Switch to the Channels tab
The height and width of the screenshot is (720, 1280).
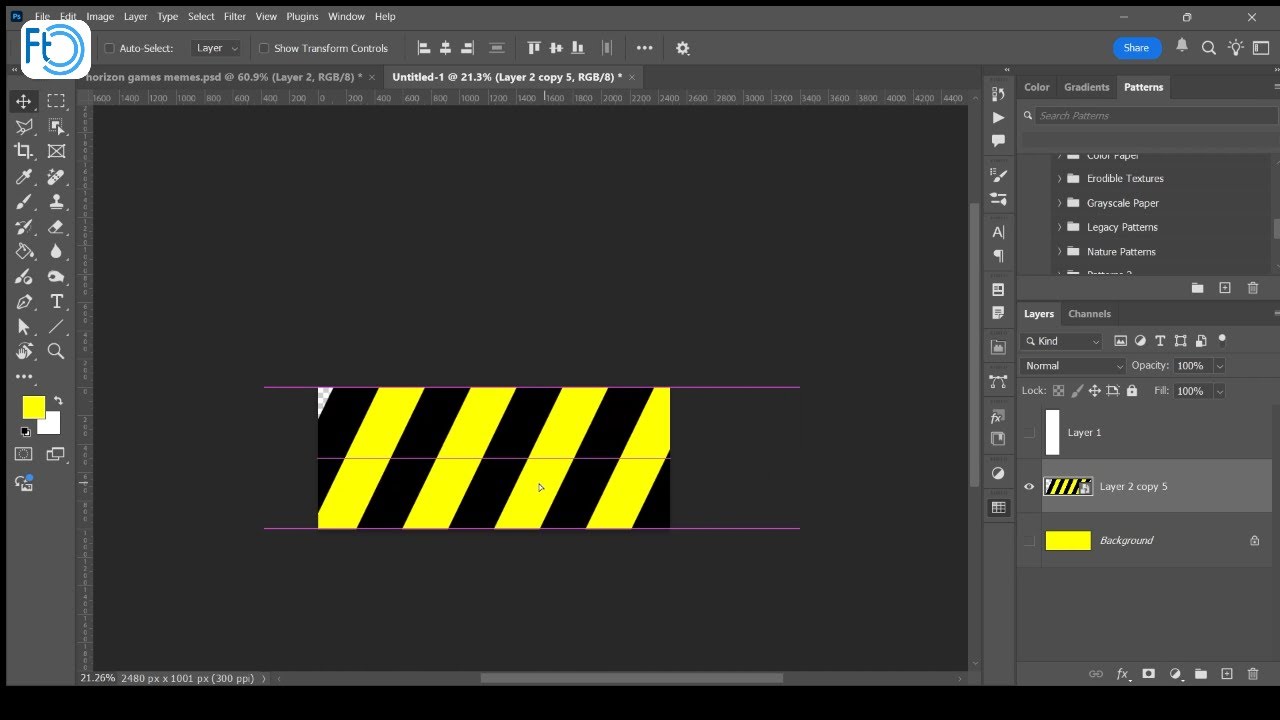click(1089, 313)
